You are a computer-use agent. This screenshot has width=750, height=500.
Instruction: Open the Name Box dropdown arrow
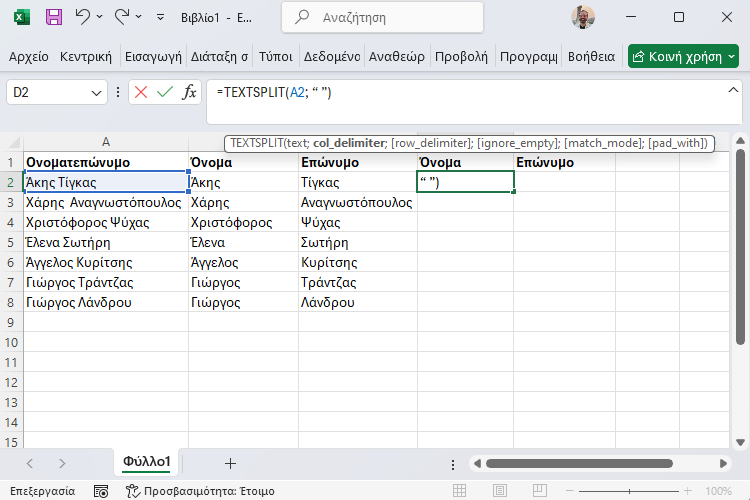tap(97, 92)
